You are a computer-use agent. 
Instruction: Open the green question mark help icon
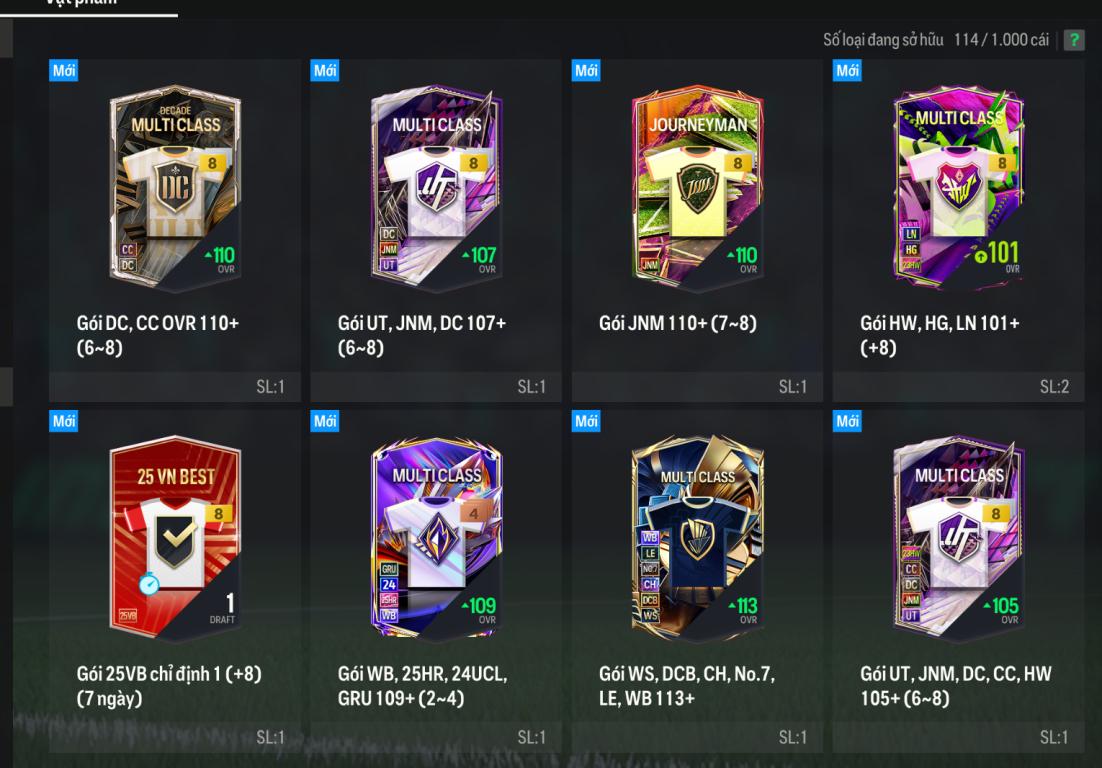pos(1073,40)
